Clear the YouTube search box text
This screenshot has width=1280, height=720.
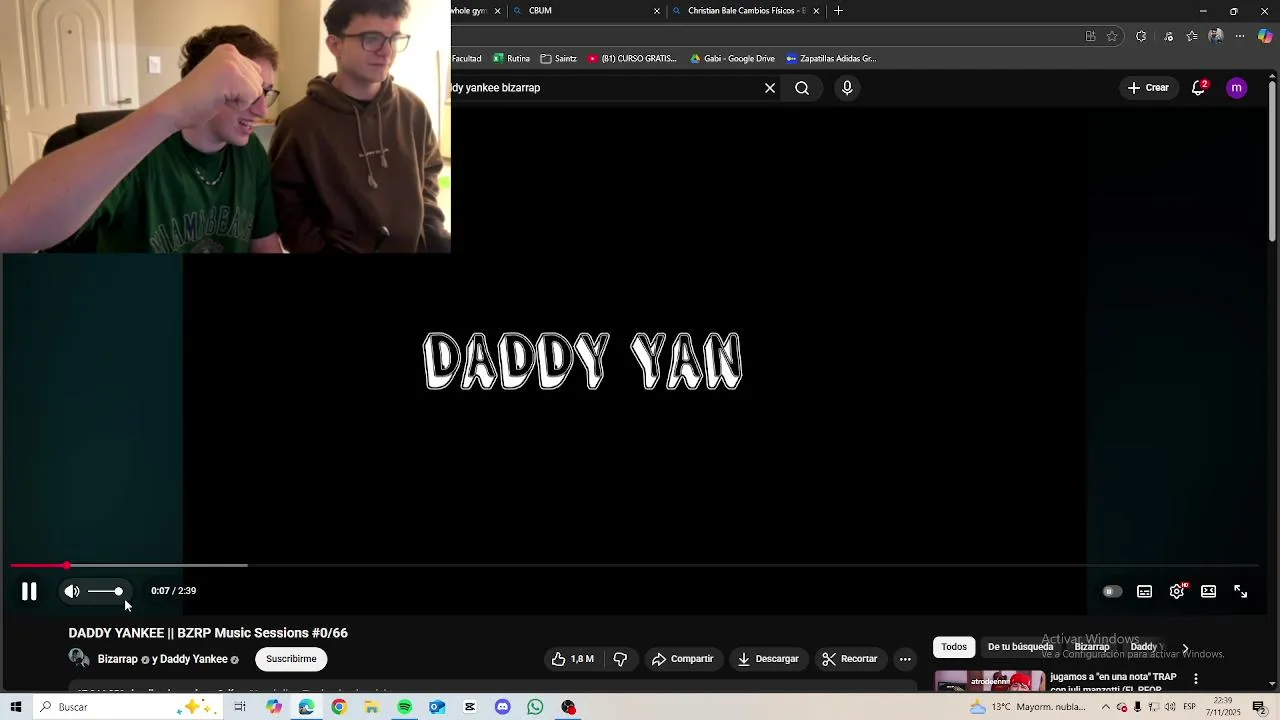[770, 88]
